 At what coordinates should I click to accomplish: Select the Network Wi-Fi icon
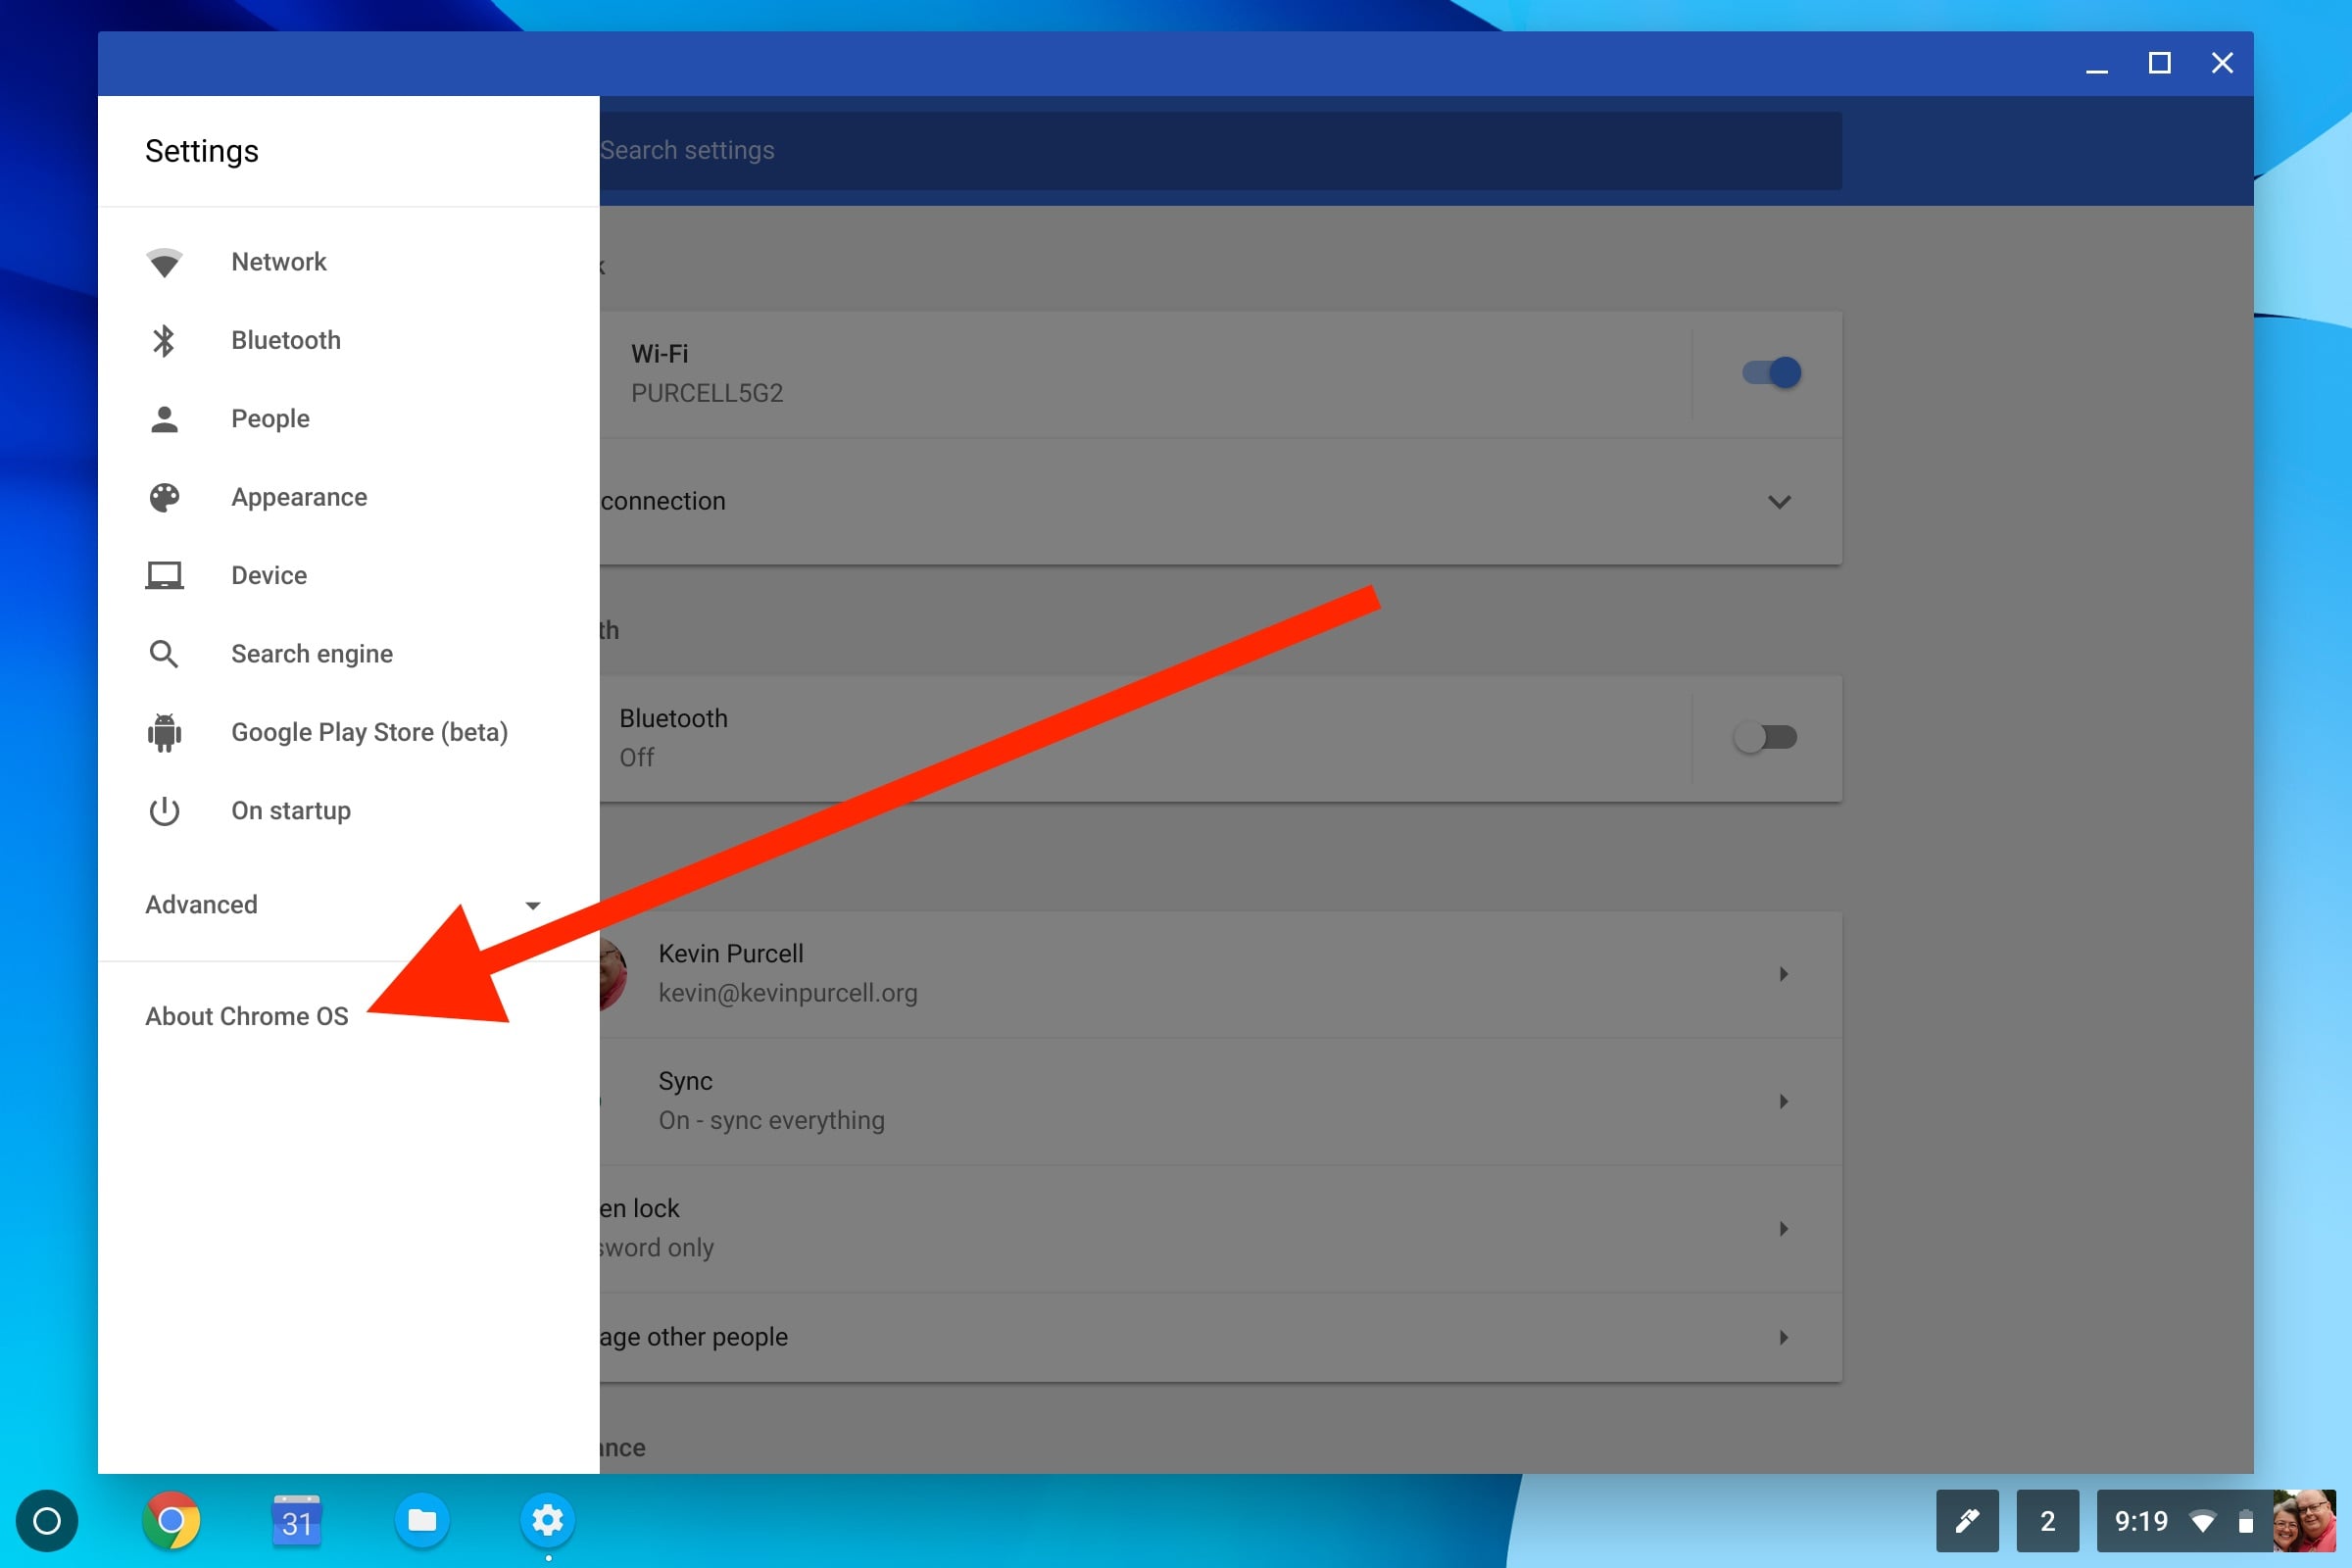[x=165, y=261]
